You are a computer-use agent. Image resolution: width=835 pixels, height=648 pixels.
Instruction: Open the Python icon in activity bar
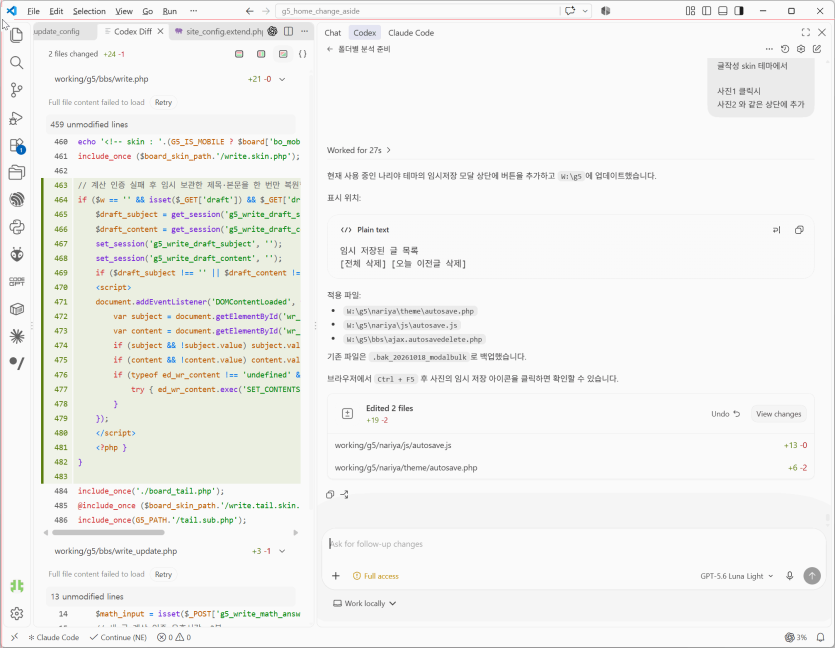(x=17, y=227)
